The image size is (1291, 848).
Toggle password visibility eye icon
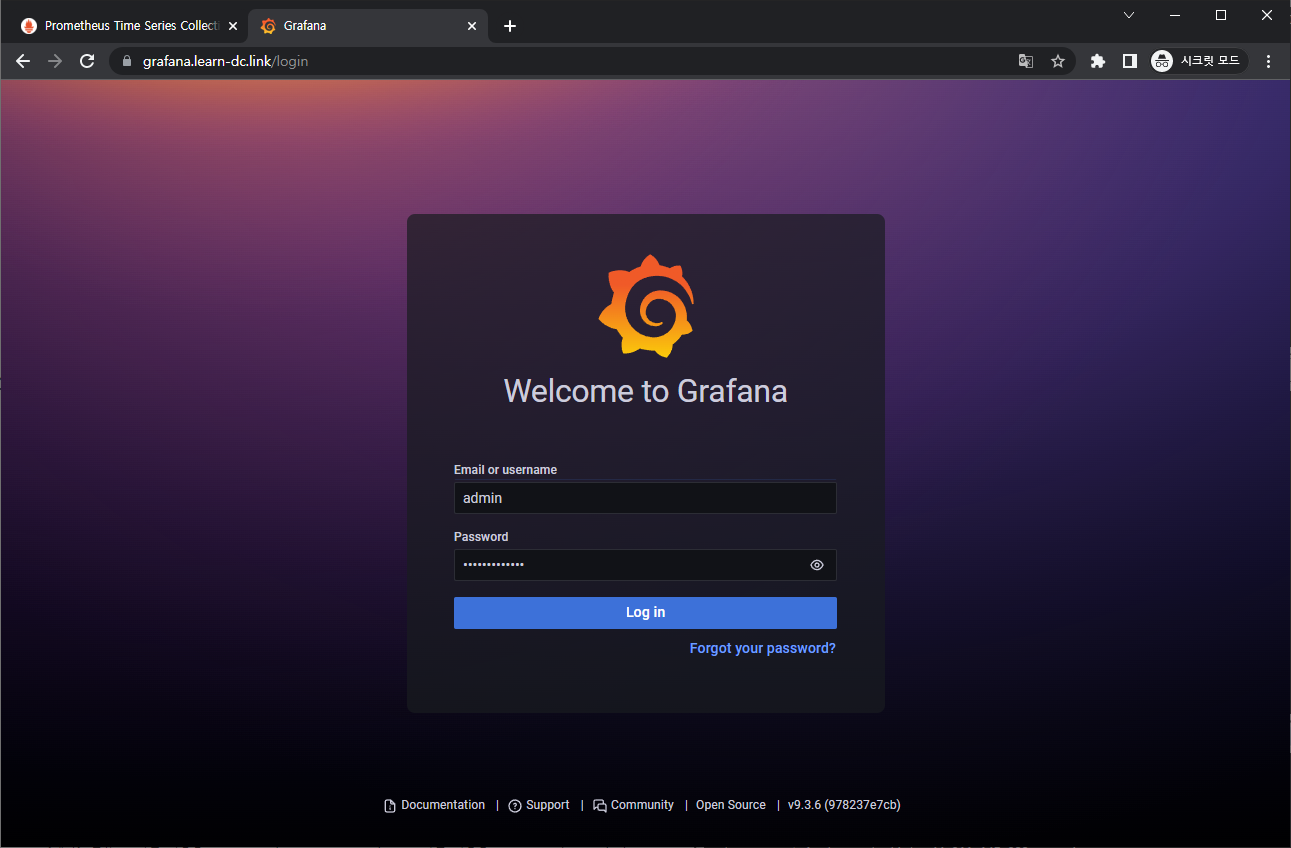(x=817, y=565)
